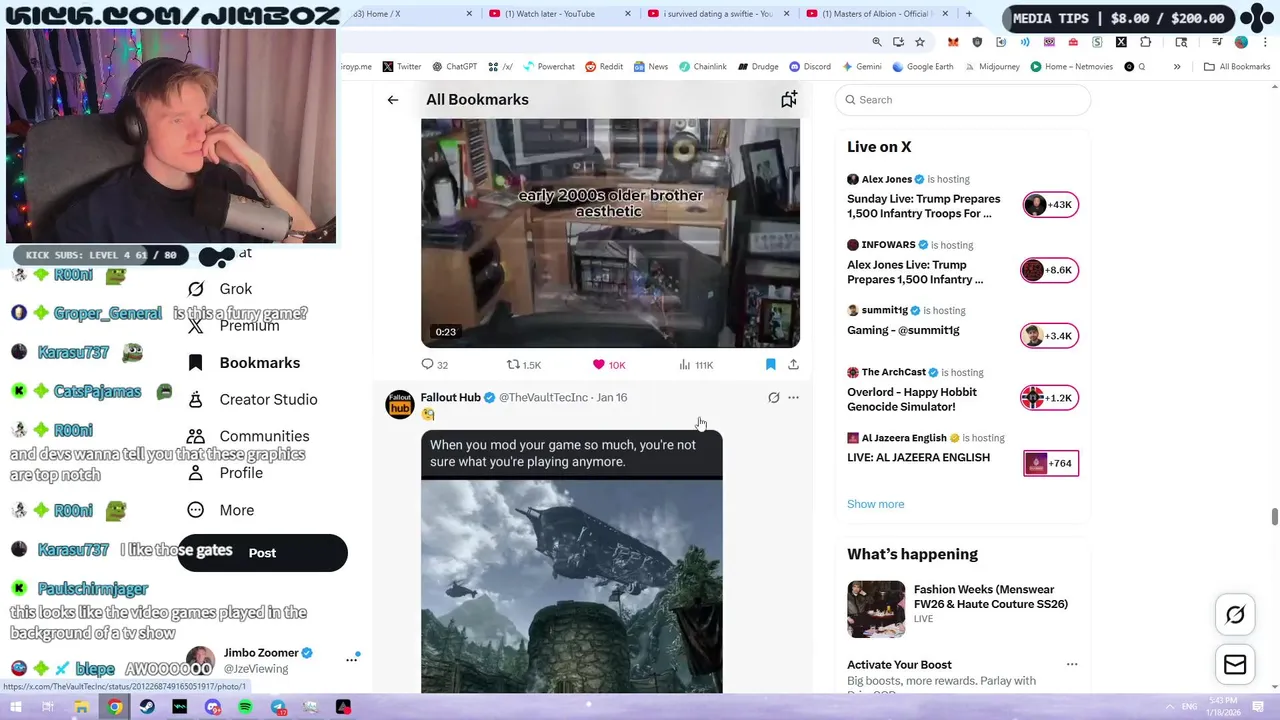
Task: Close the Watch later YouTube tab
Action: pos(628,14)
